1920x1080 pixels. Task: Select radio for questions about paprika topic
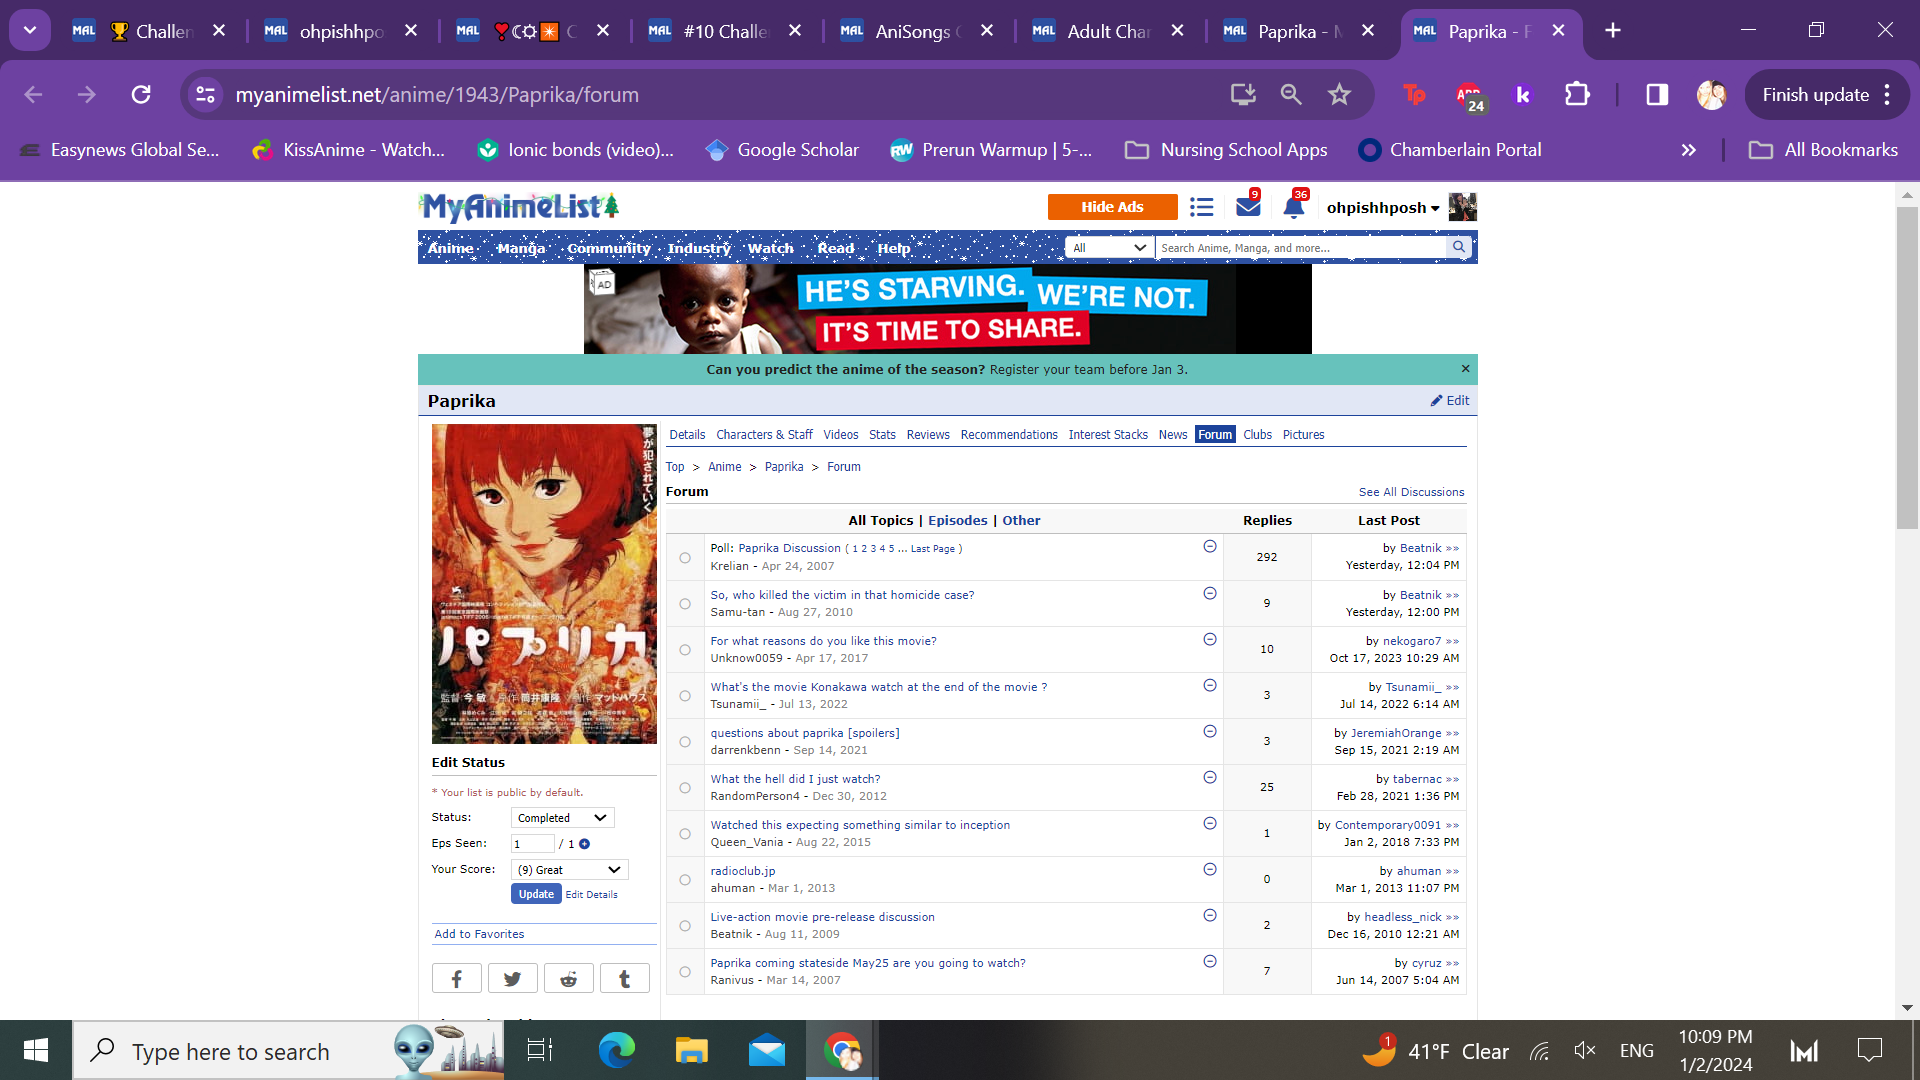coord(685,742)
